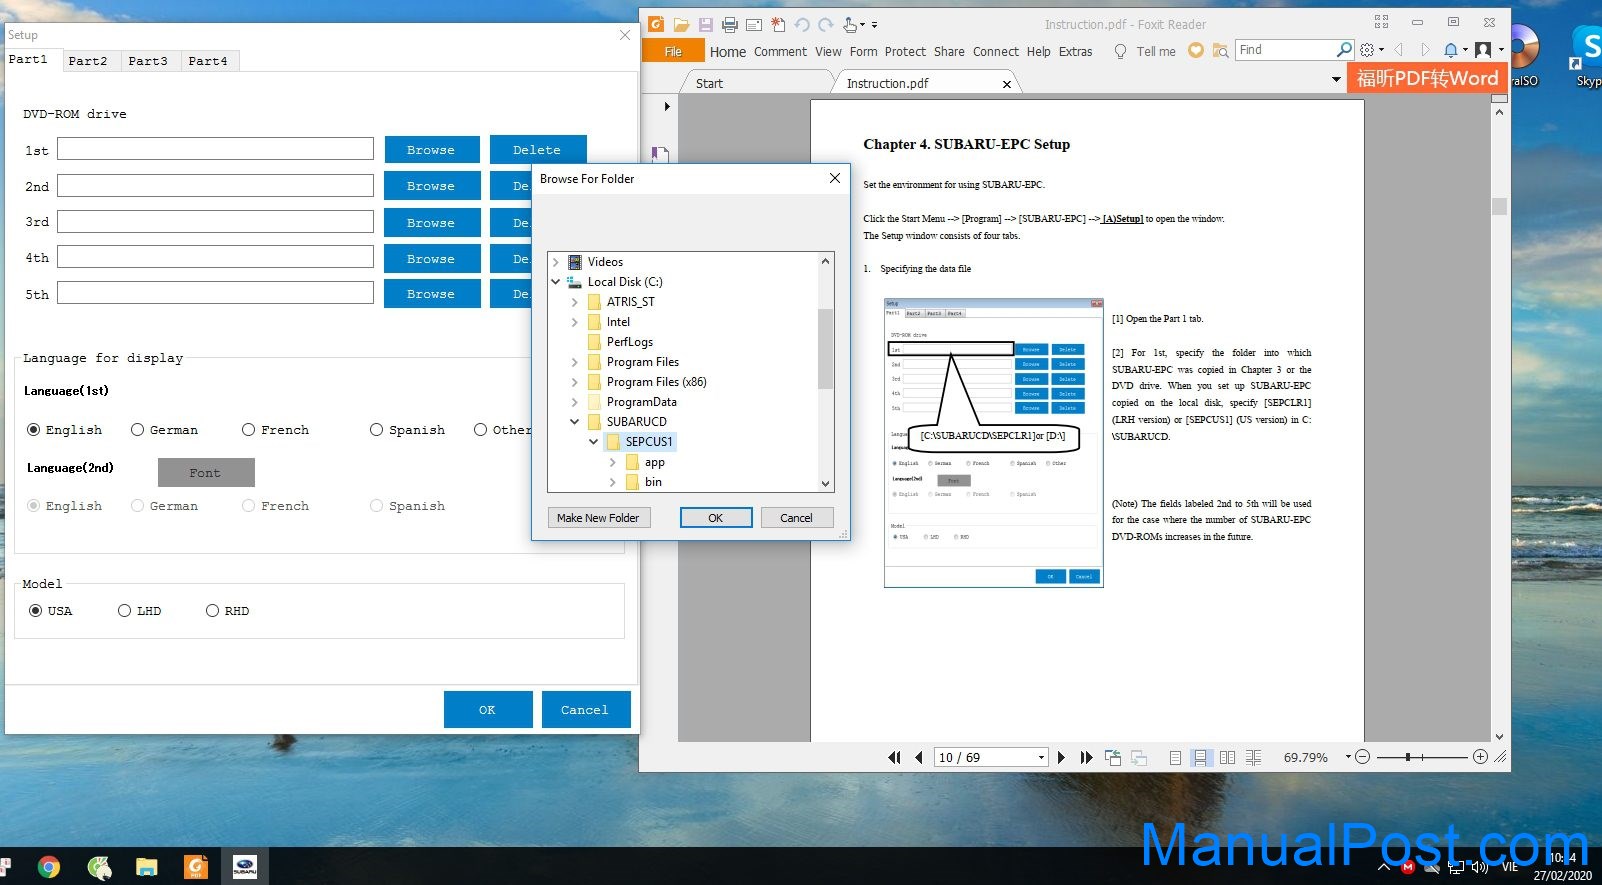Open Google Chrome from the taskbar
This screenshot has width=1602, height=885.
[x=48, y=867]
